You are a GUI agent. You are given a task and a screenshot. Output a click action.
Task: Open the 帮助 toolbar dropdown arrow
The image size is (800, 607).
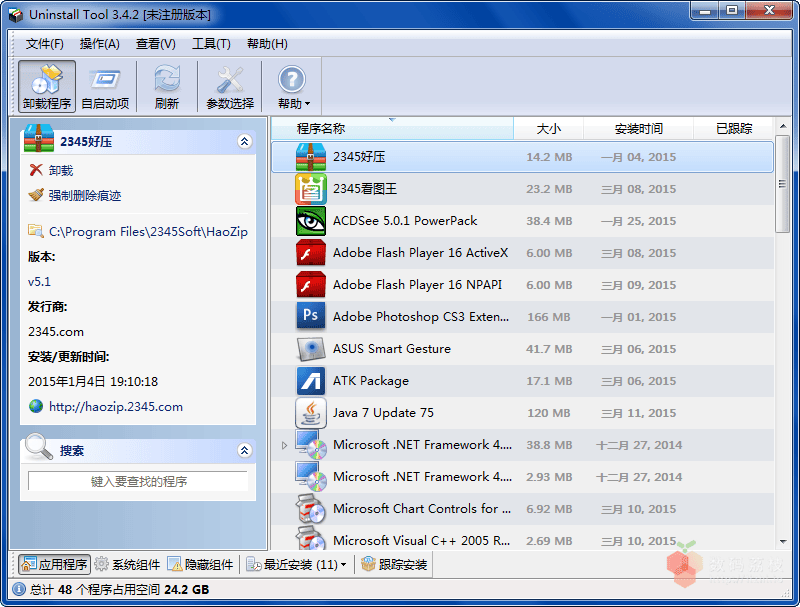coord(307,104)
